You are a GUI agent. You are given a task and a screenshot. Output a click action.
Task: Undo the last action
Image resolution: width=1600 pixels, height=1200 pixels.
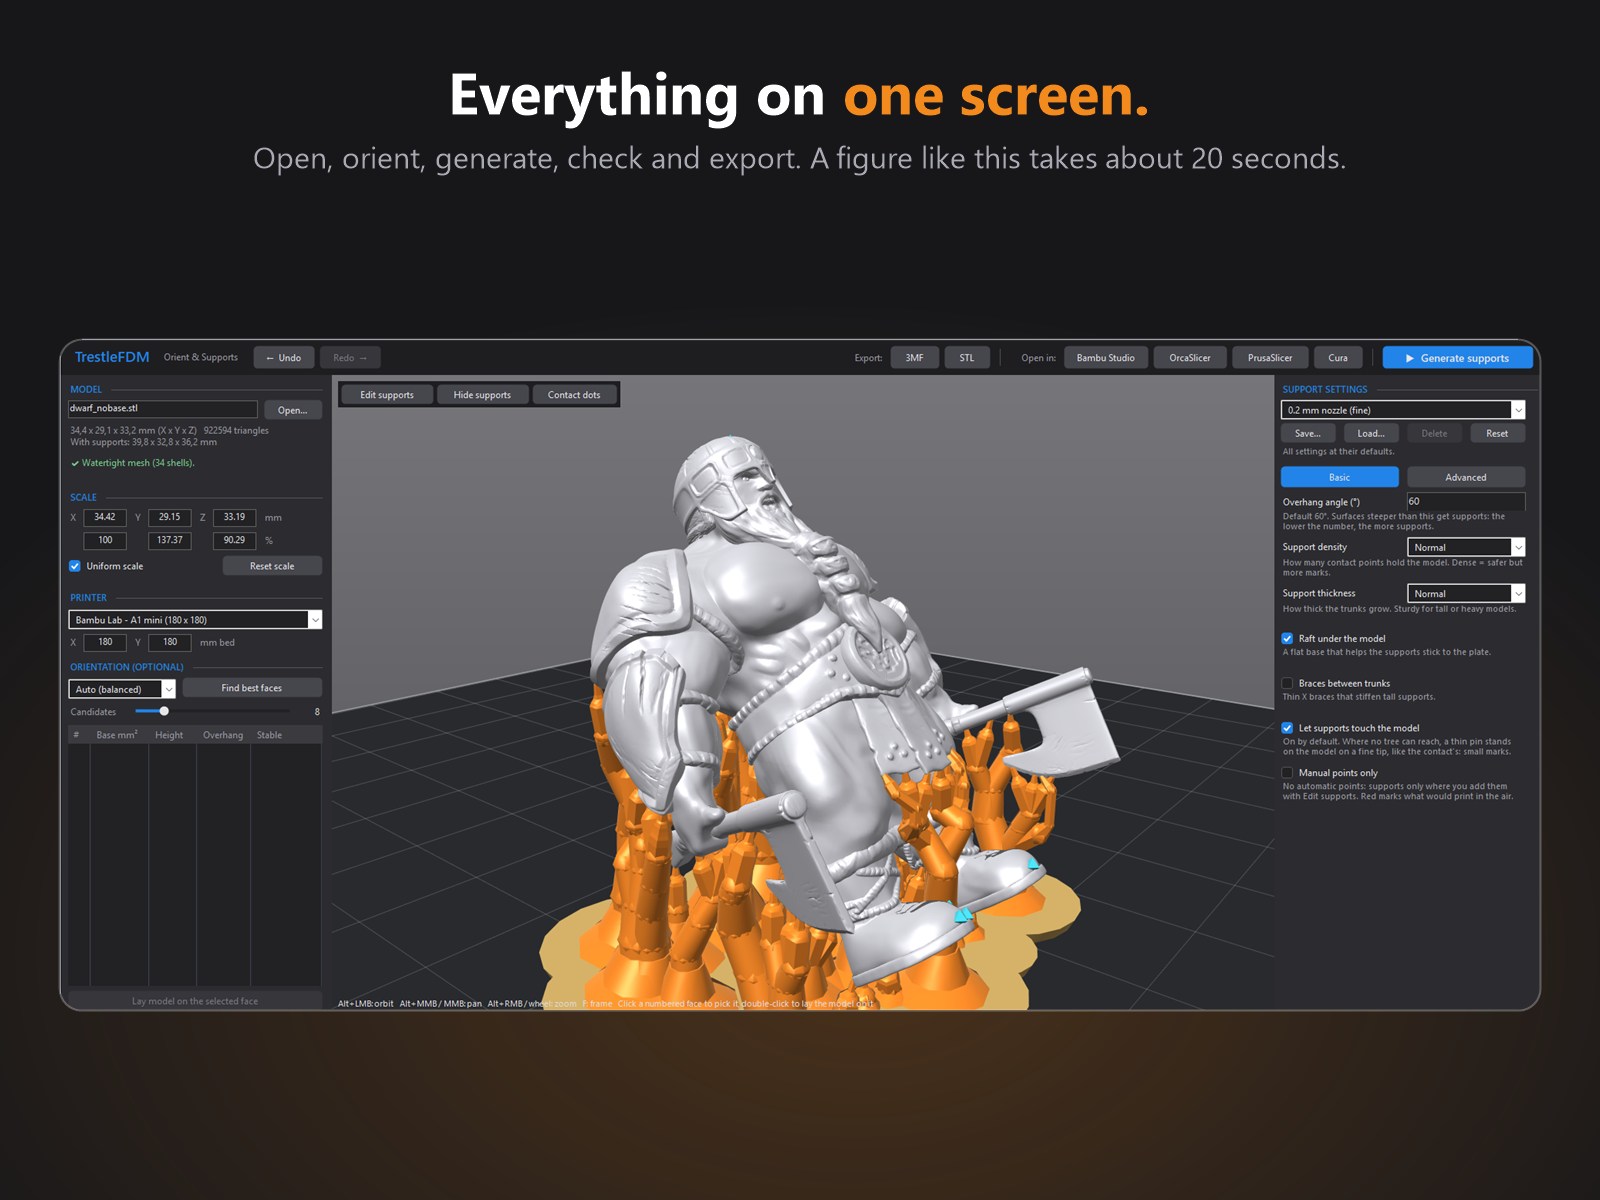[x=284, y=358]
